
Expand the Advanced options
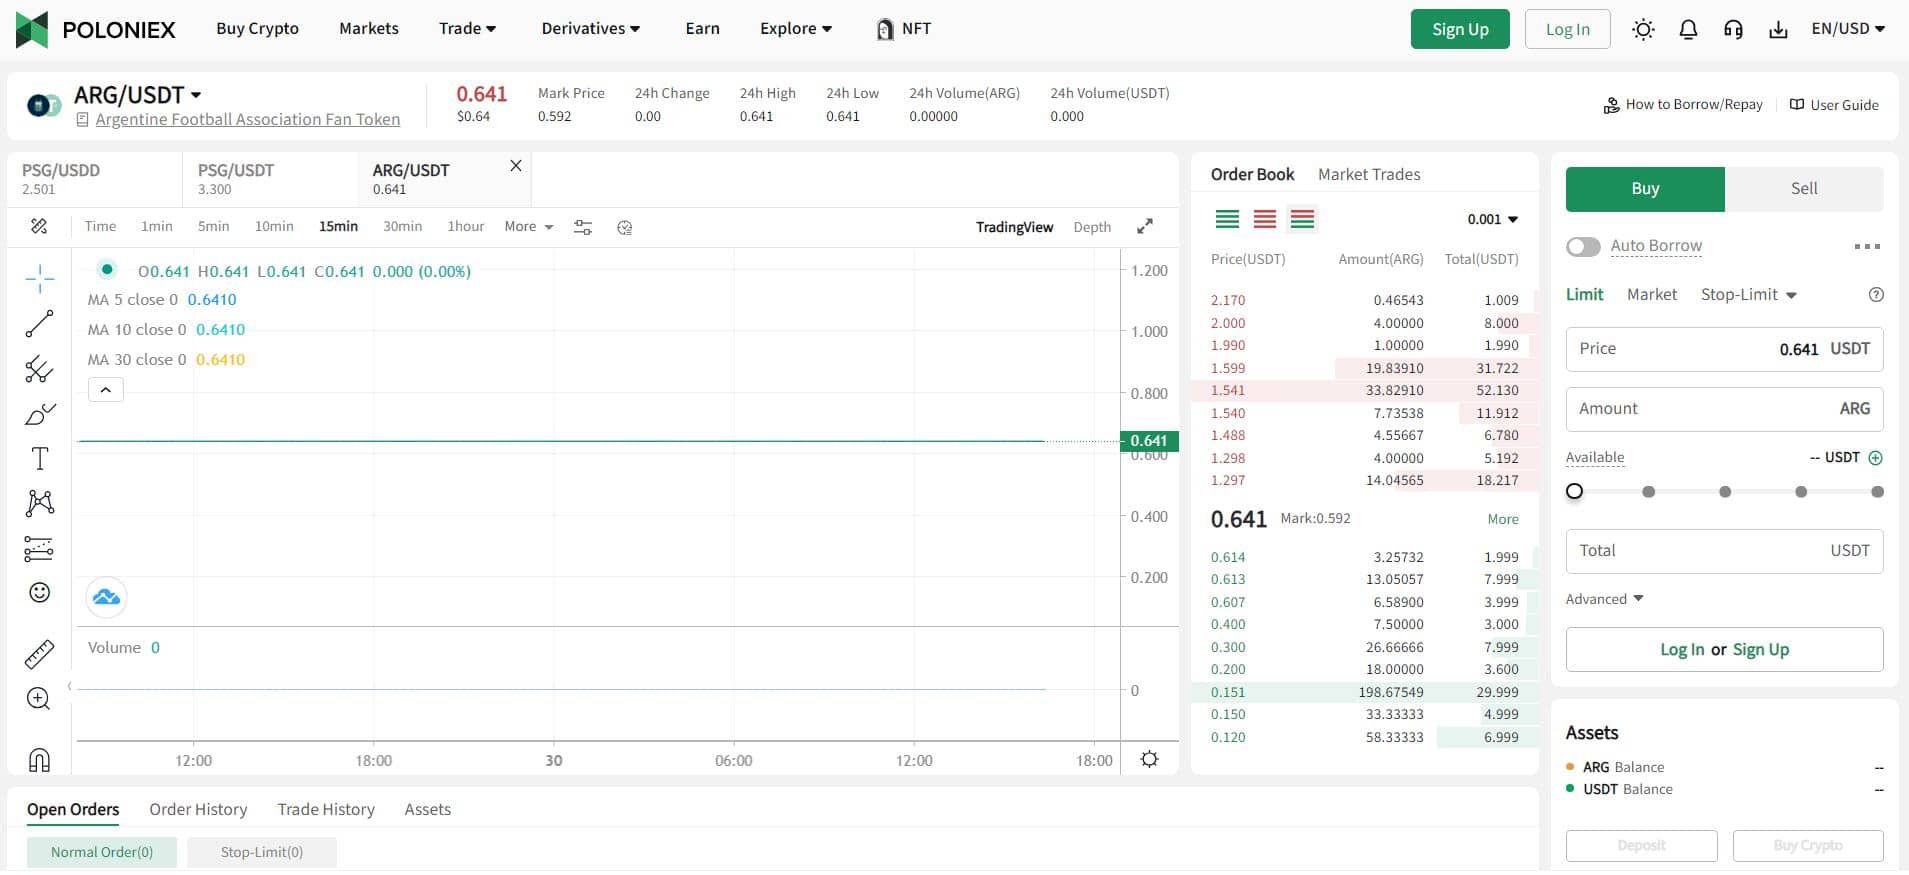pyautogui.click(x=1604, y=599)
